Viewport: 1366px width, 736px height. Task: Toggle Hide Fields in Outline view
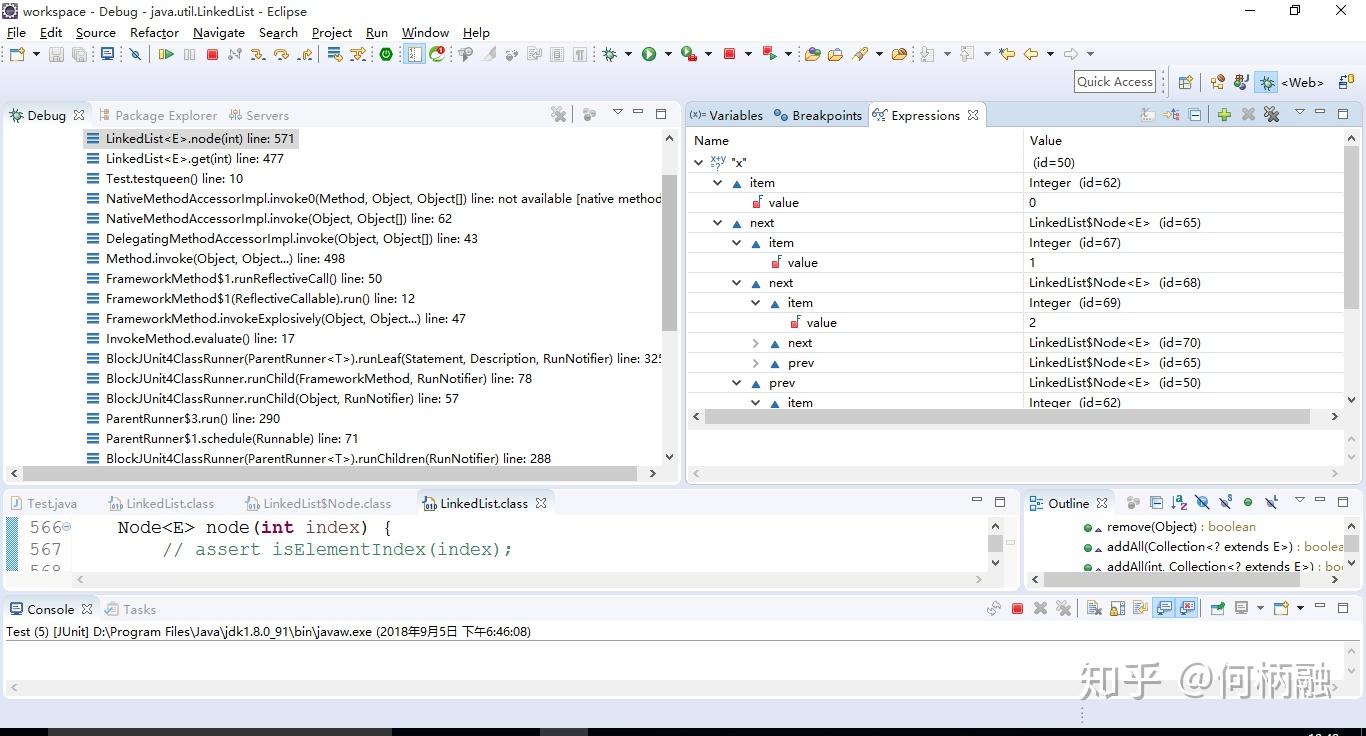(x=1202, y=503)
